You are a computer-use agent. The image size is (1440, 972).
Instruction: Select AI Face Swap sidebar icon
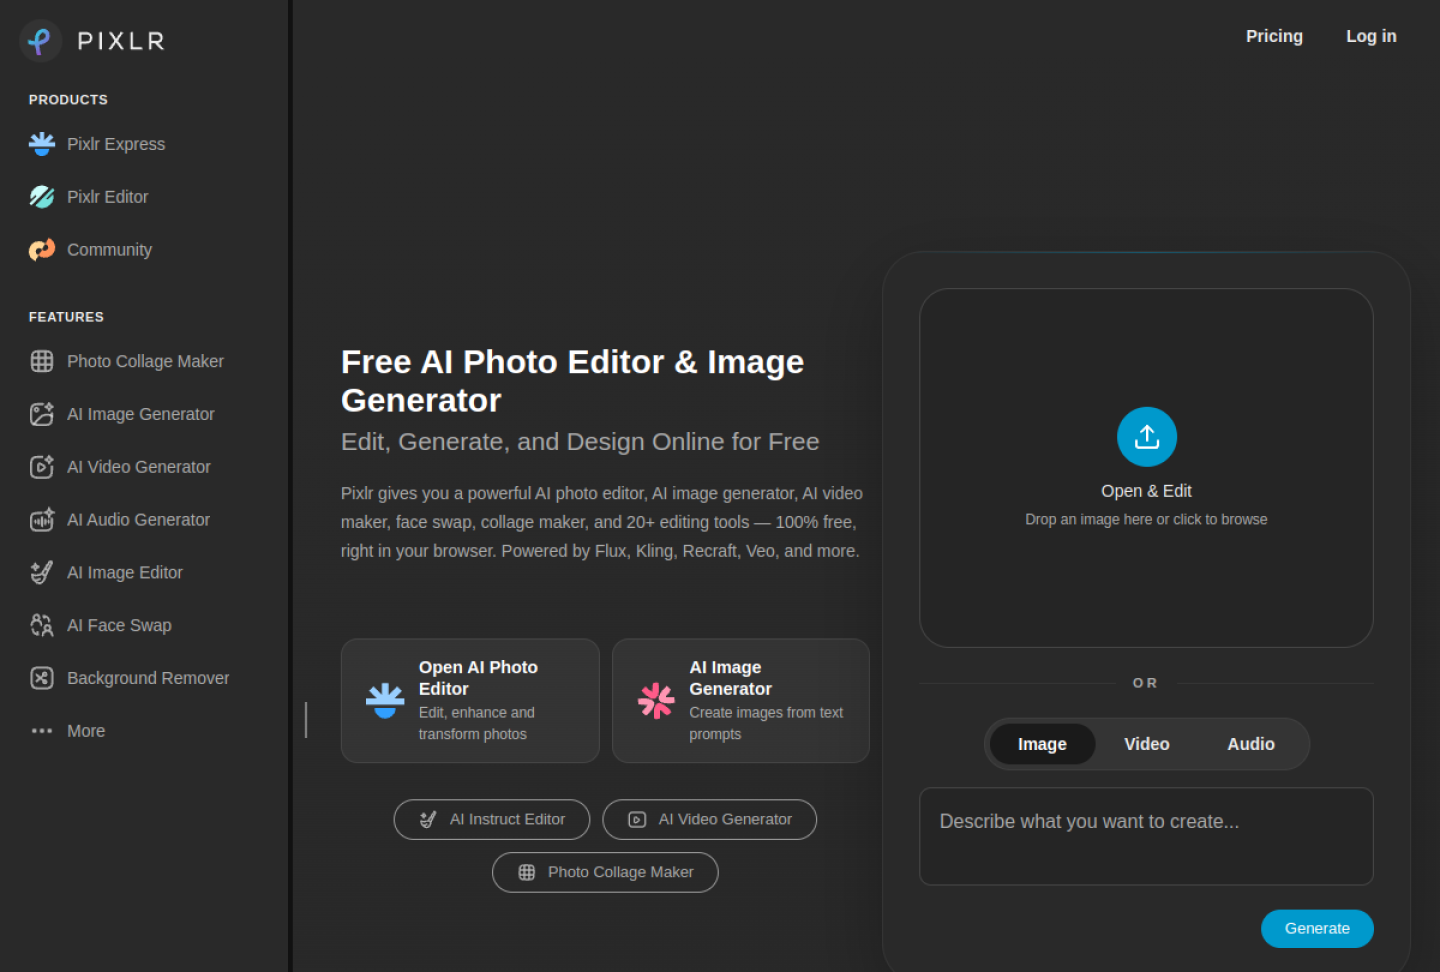[x=42, y=626]
